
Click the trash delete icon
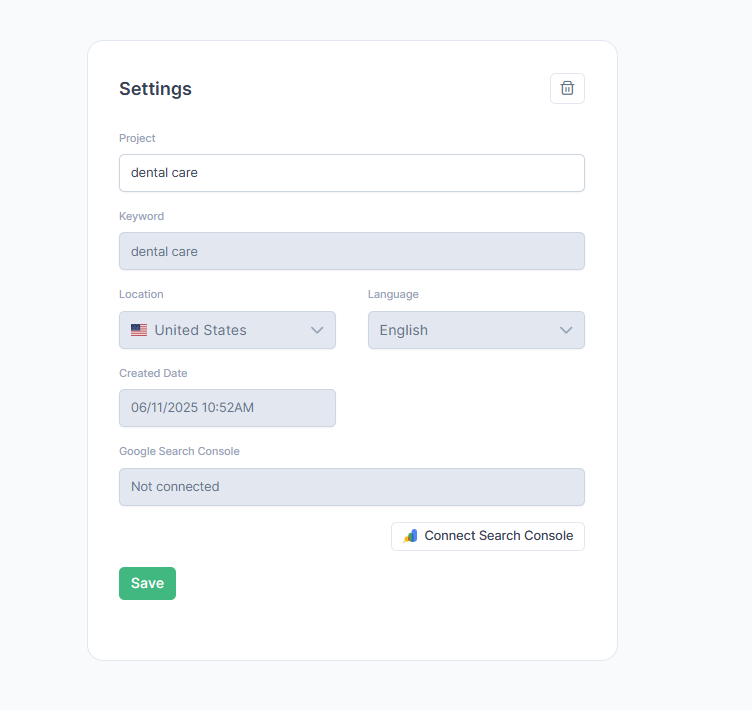567,88
